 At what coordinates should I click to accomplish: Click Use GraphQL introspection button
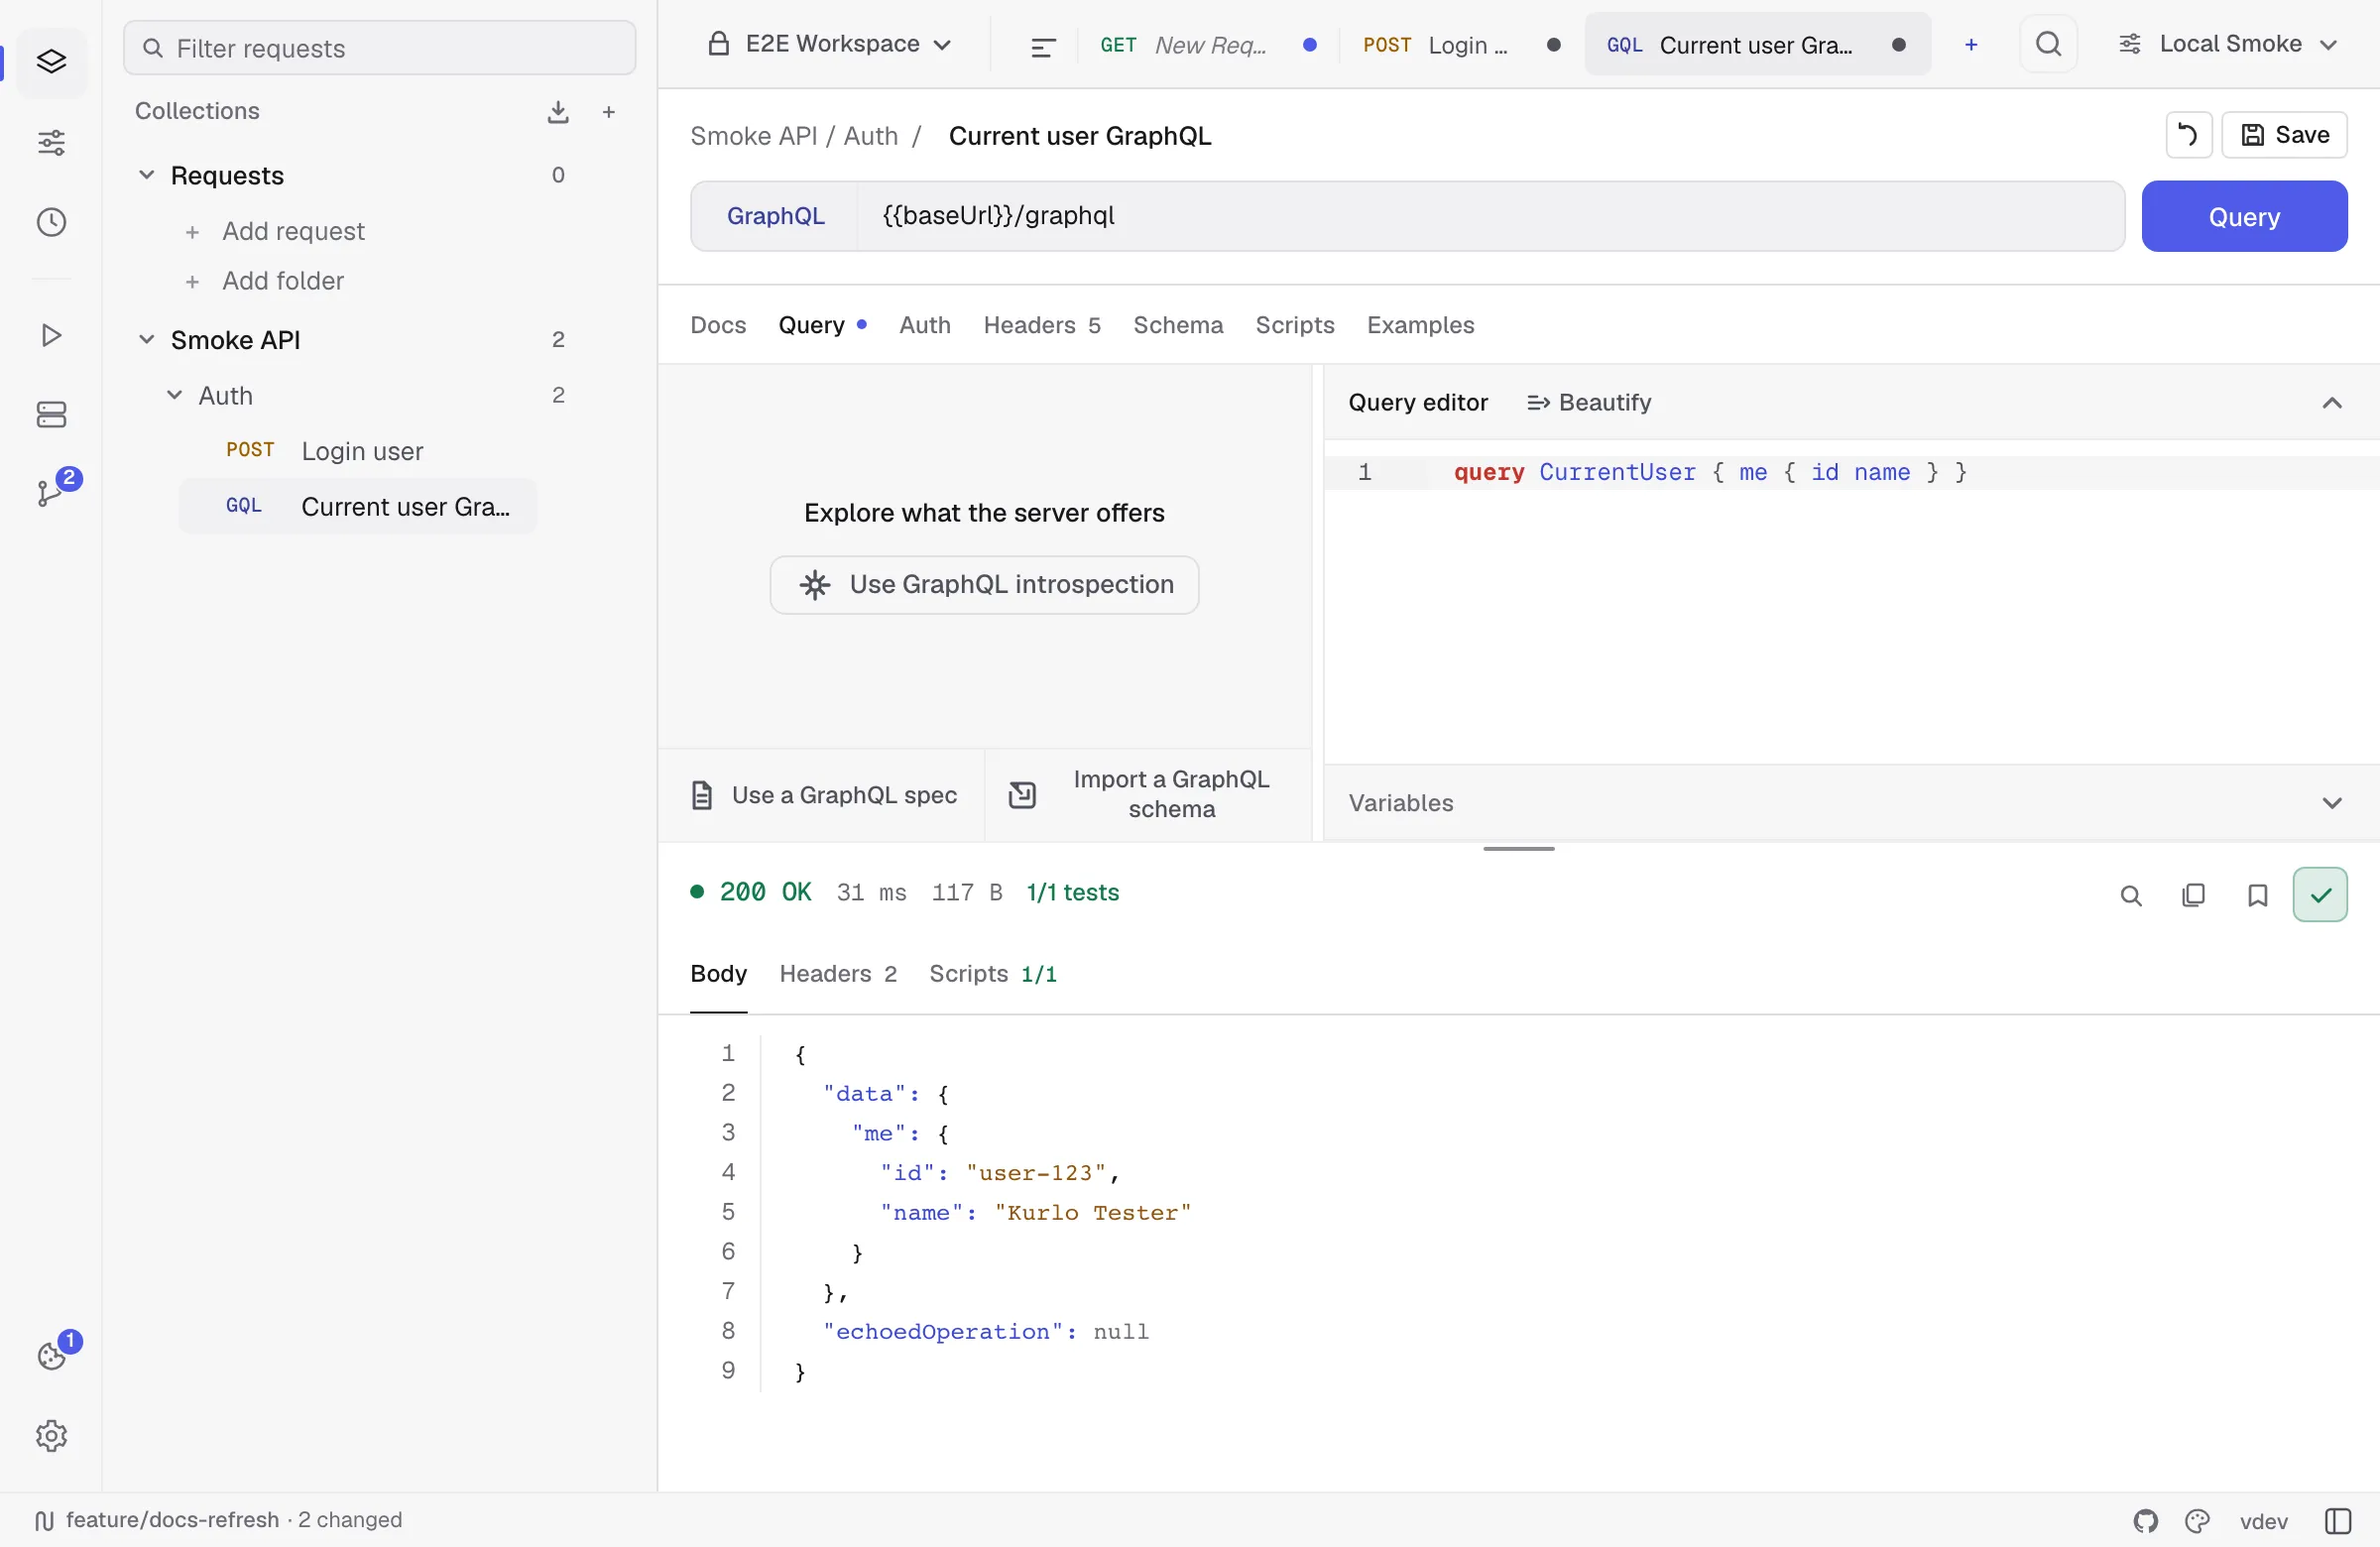pyautogui.click(x=984, y=585)
